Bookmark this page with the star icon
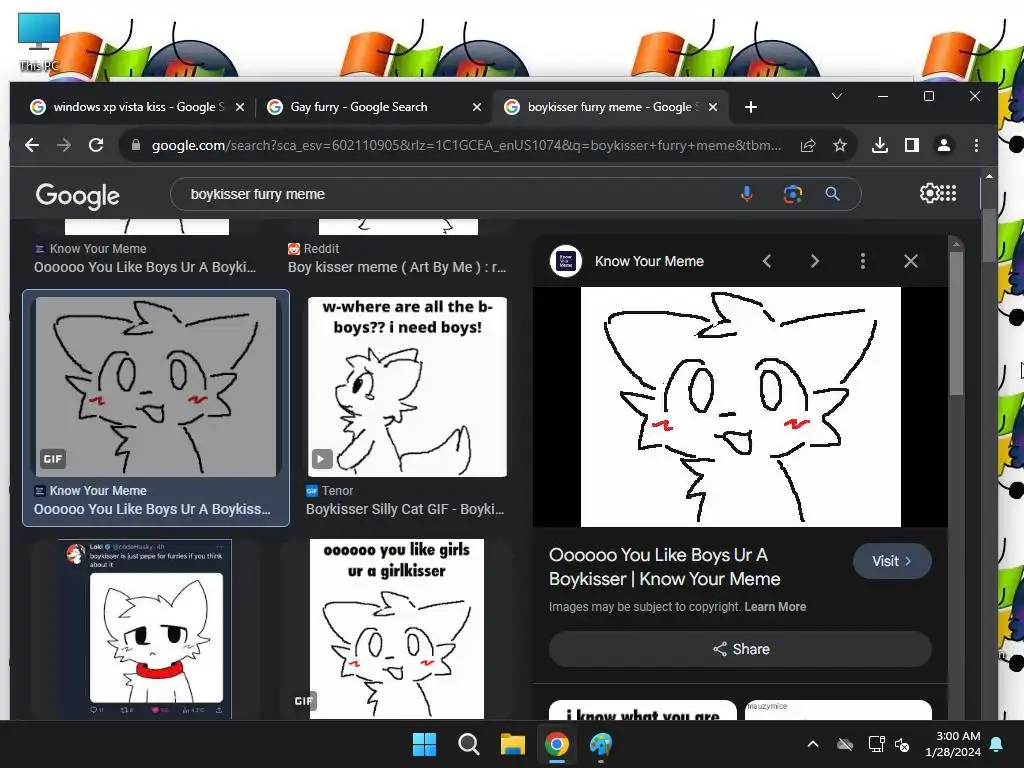The image size is (1024, 768). point(840,145)
